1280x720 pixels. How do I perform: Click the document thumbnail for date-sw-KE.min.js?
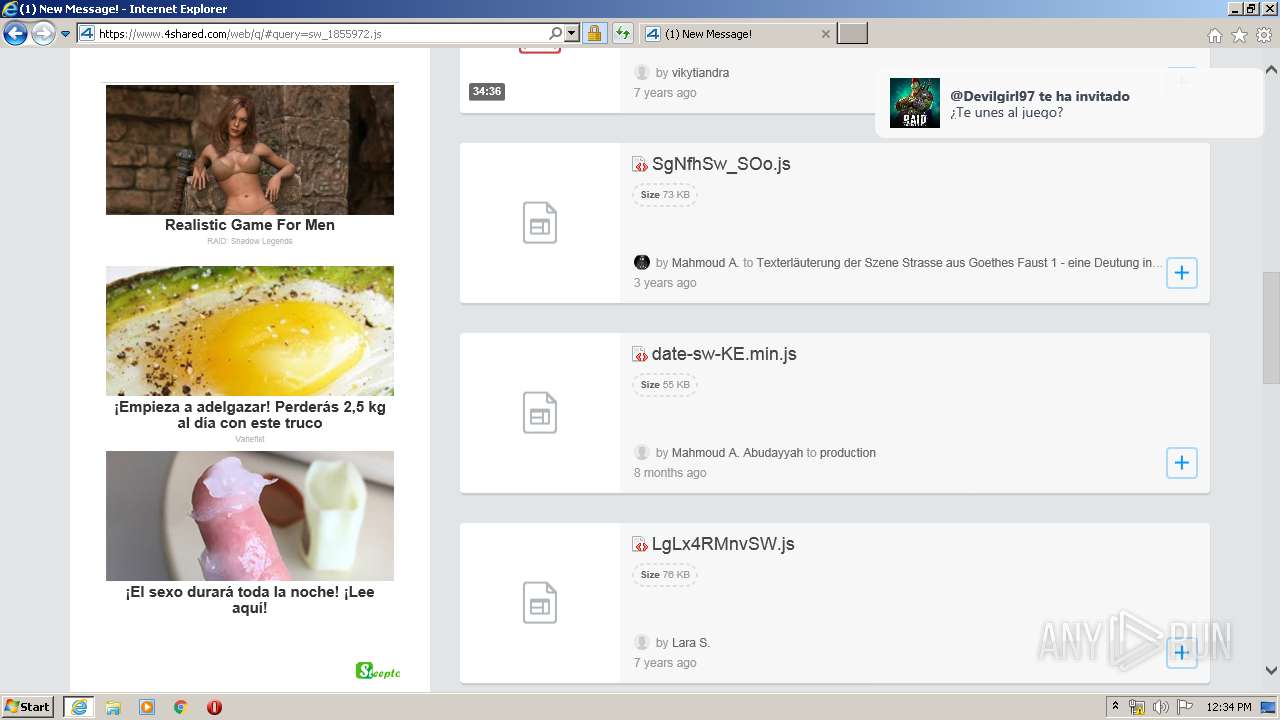[540, 413]
